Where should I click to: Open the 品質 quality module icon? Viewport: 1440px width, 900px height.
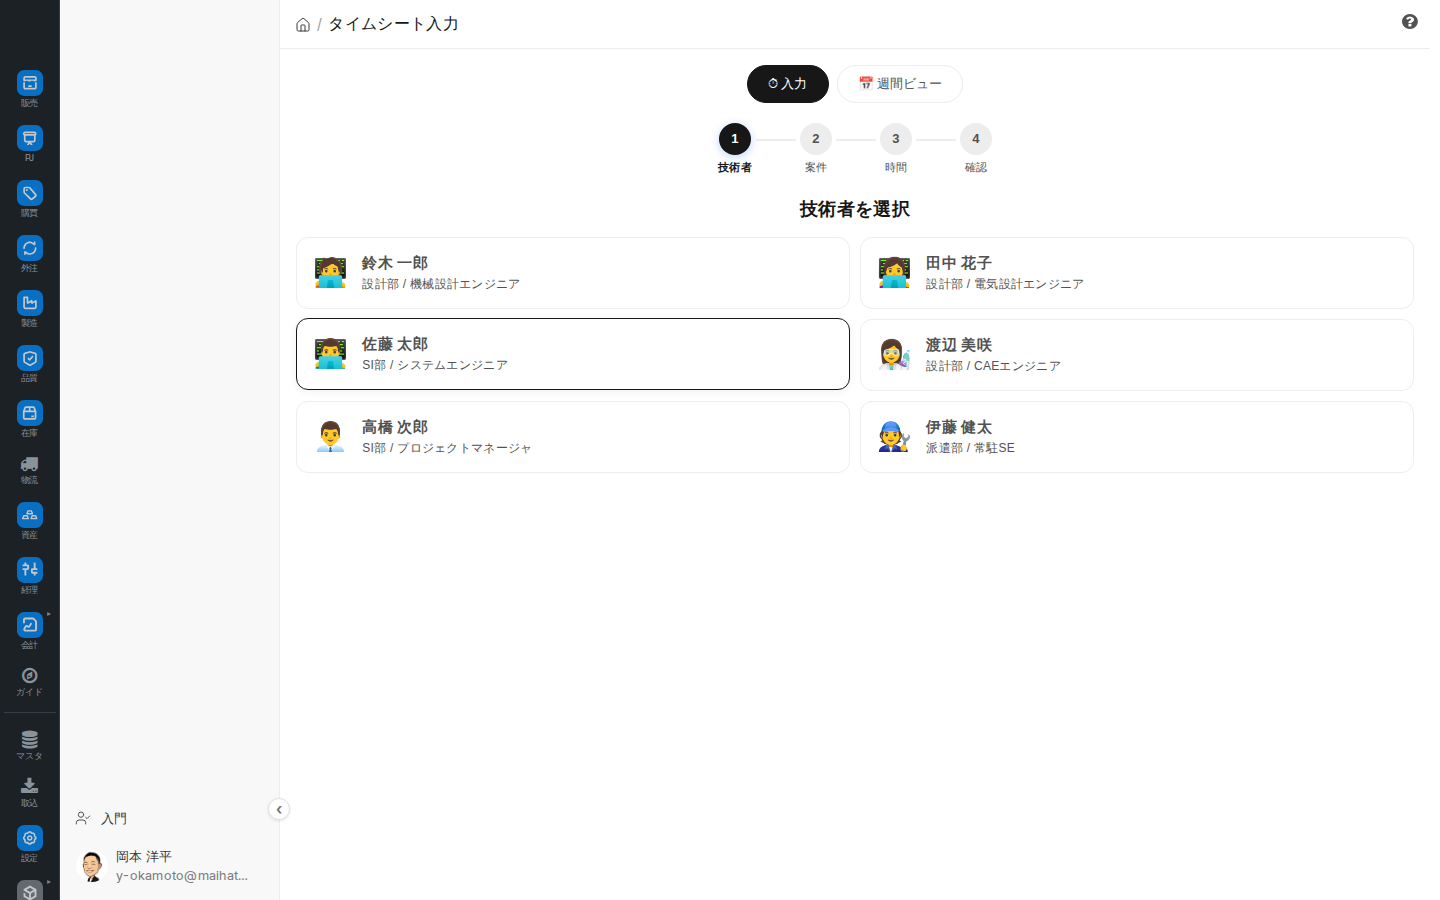click(x=30, y=358)
